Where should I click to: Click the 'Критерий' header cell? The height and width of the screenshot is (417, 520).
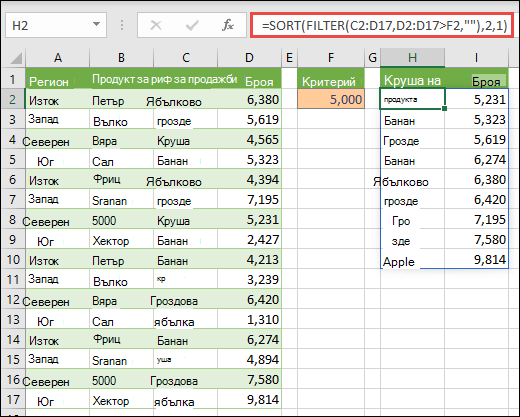pos(331,79)
